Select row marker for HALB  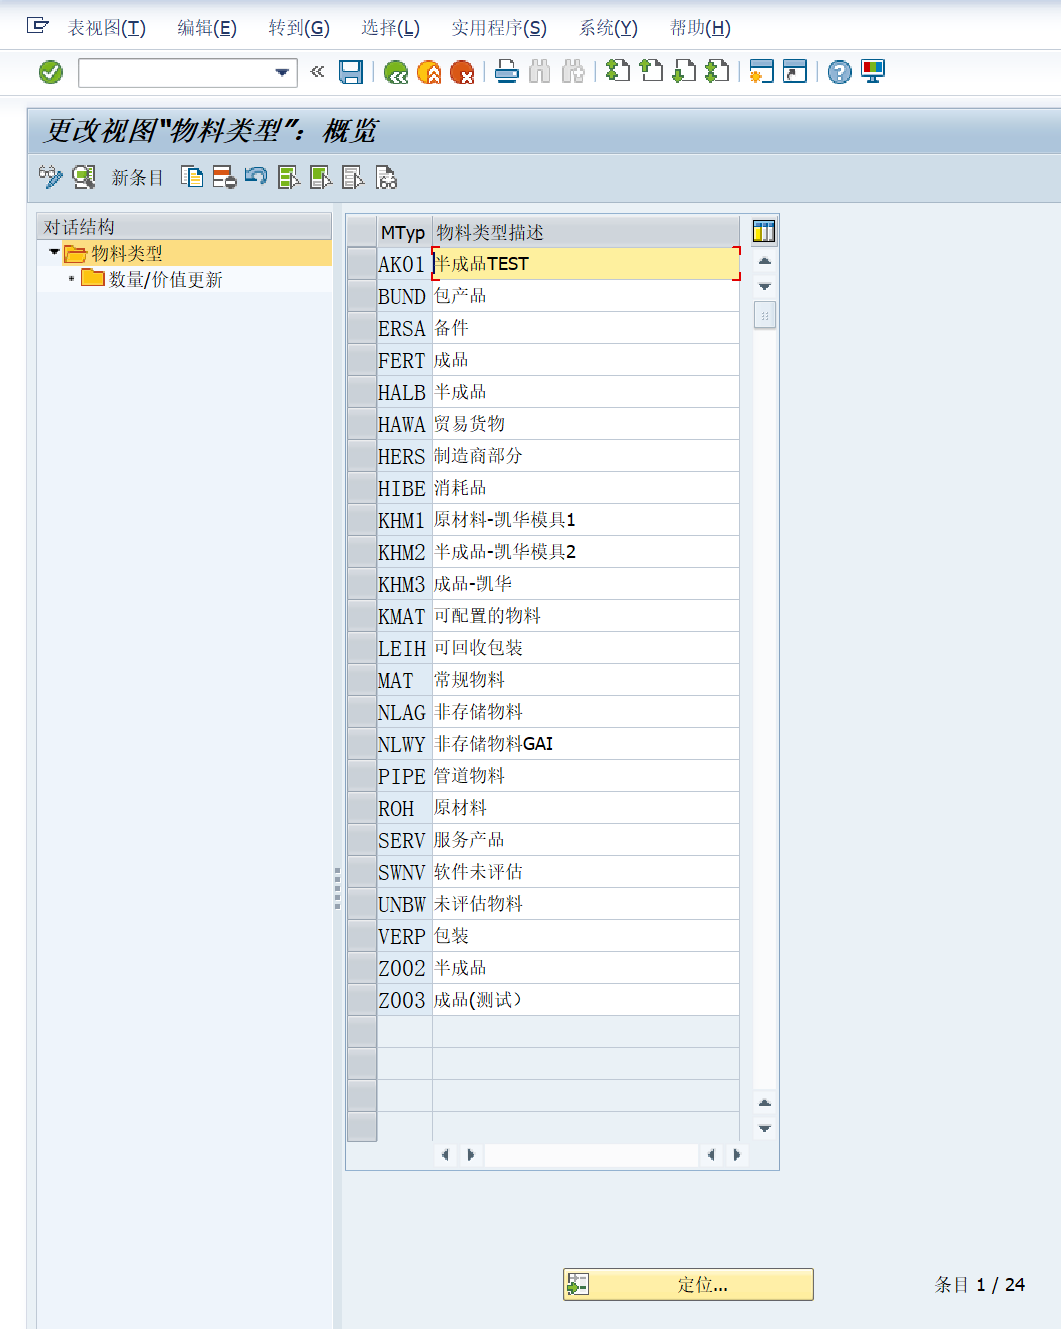[x=361, y=392]
